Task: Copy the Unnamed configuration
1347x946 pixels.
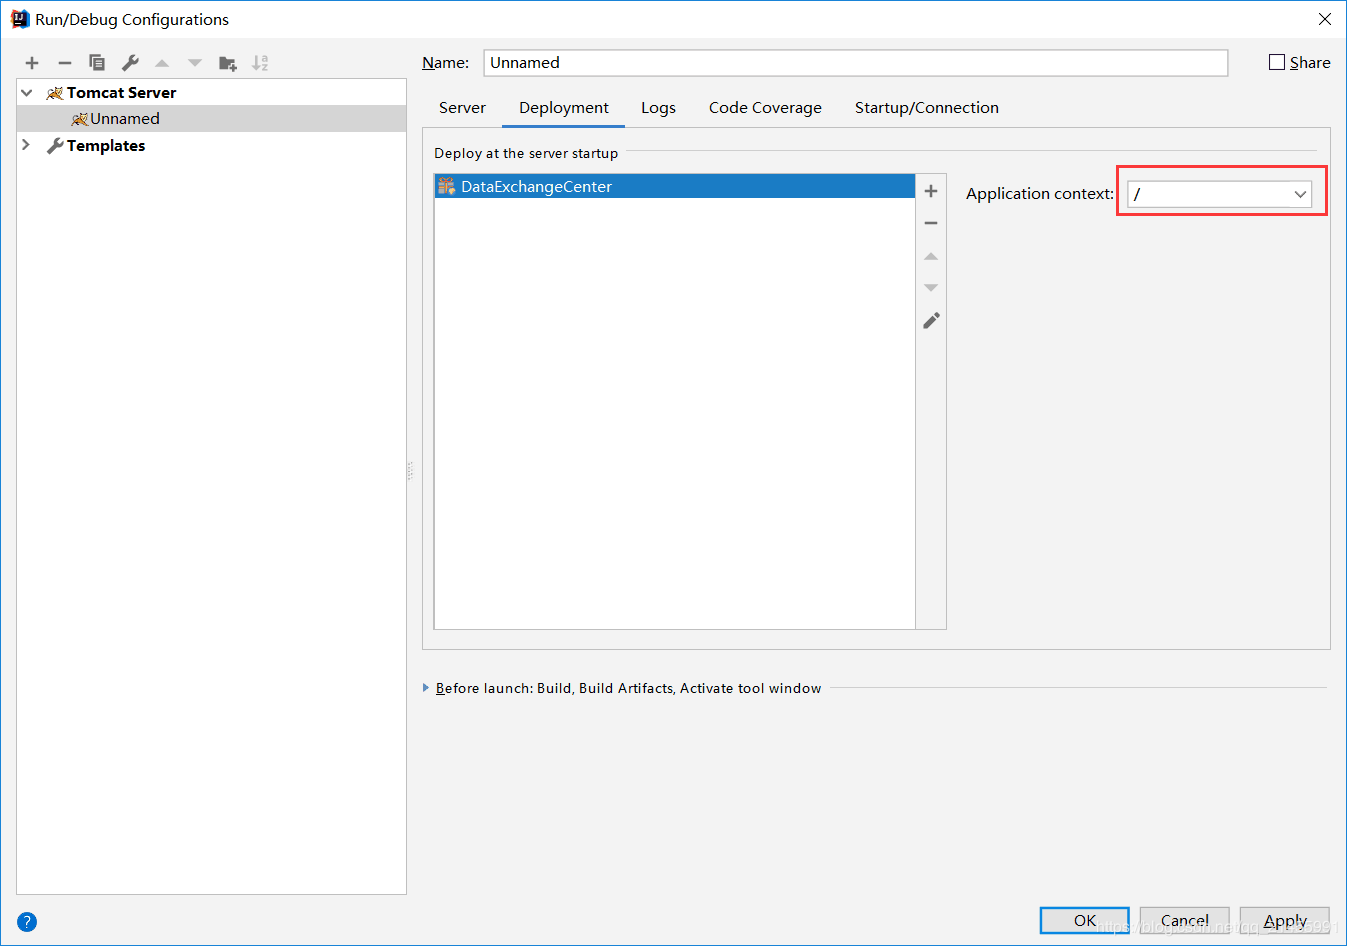Action: [x=97, y=62]
